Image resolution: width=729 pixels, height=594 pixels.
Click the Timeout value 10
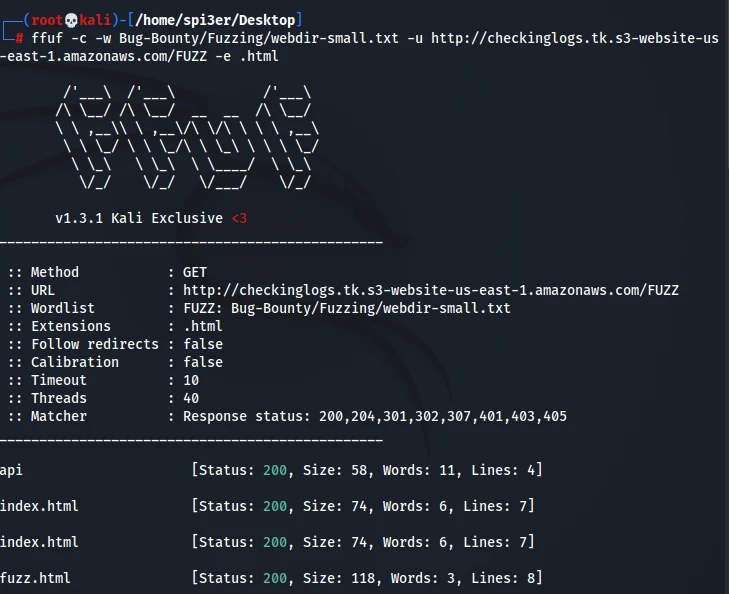pyautogui.click(x=191, y=380)
